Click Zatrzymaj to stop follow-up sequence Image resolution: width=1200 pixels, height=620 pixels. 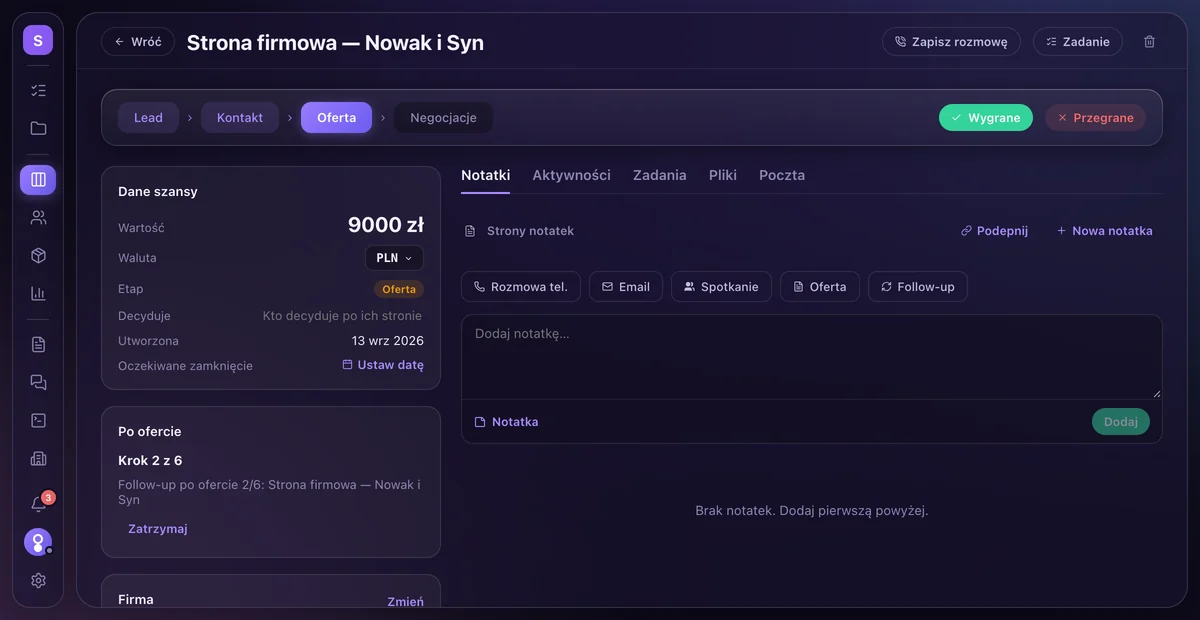(x=158, y=529)
